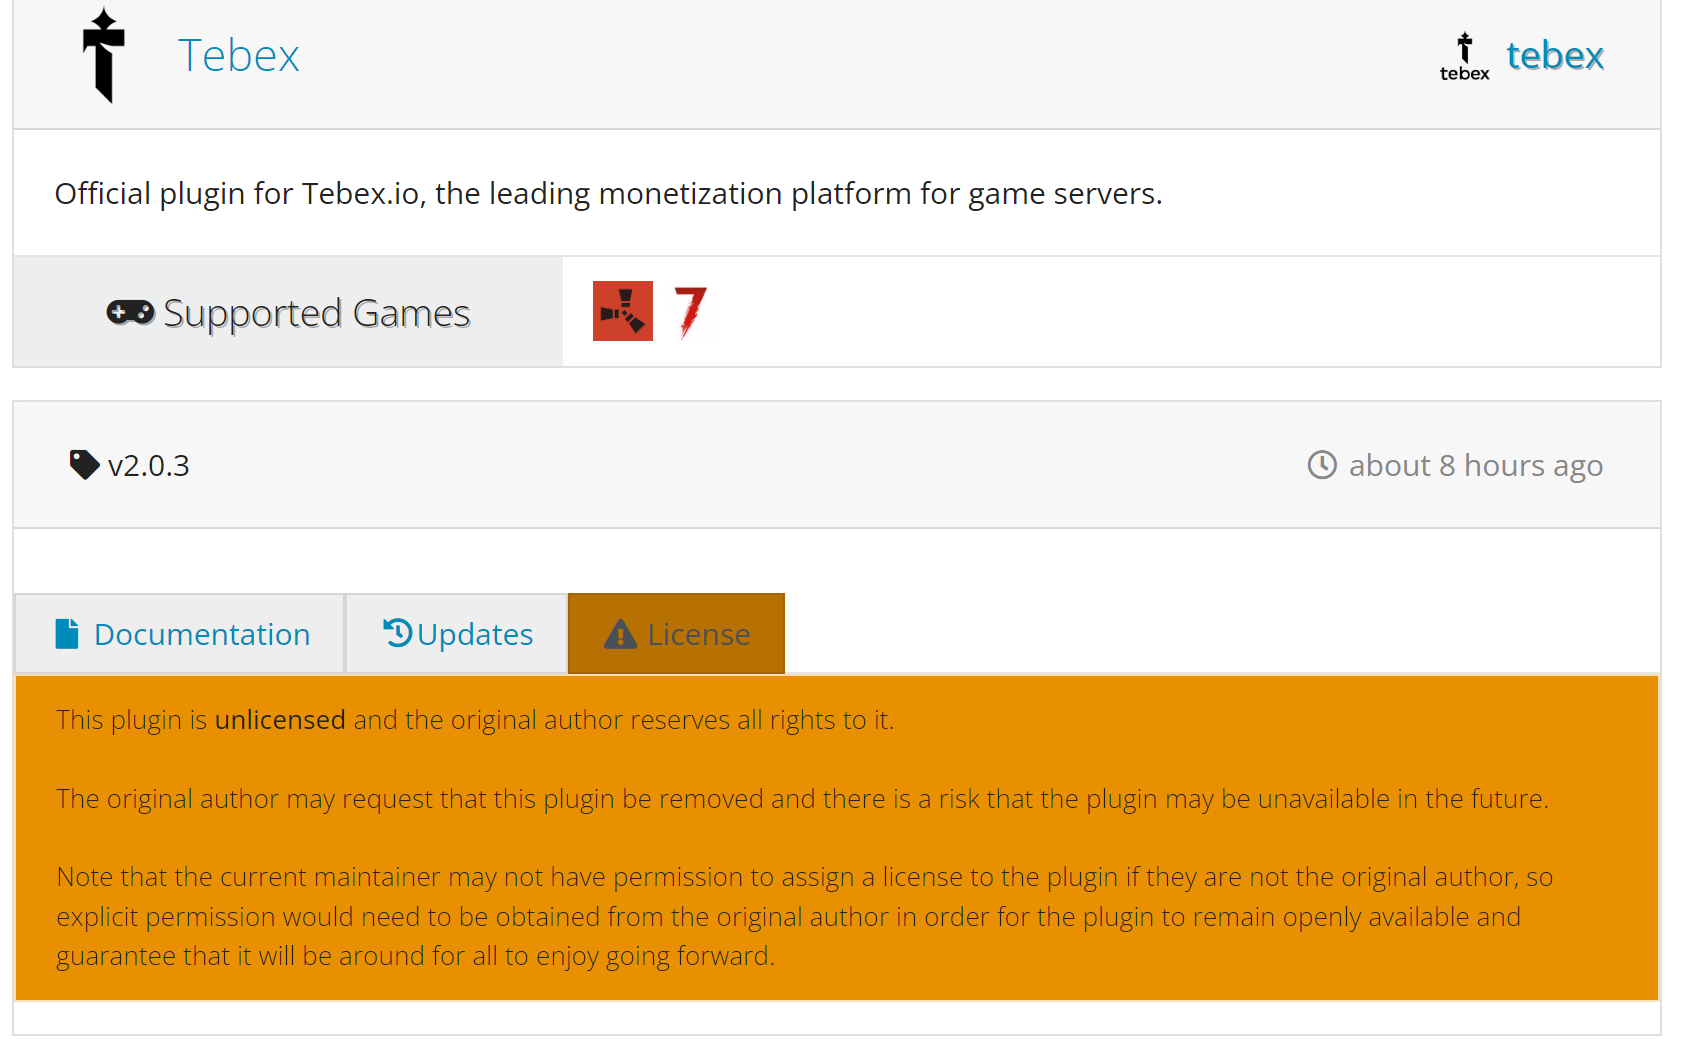Click the Tebex plugin logo icon
1683x1039 pixels.
pyautogui.click(x=103, y=55)
